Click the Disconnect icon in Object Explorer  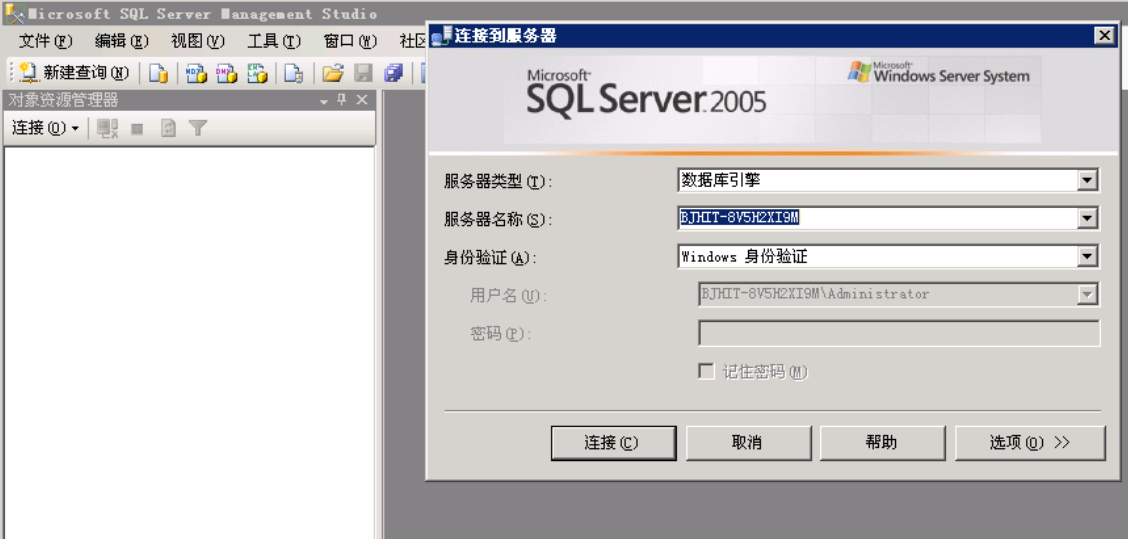(x=107, y=128)
